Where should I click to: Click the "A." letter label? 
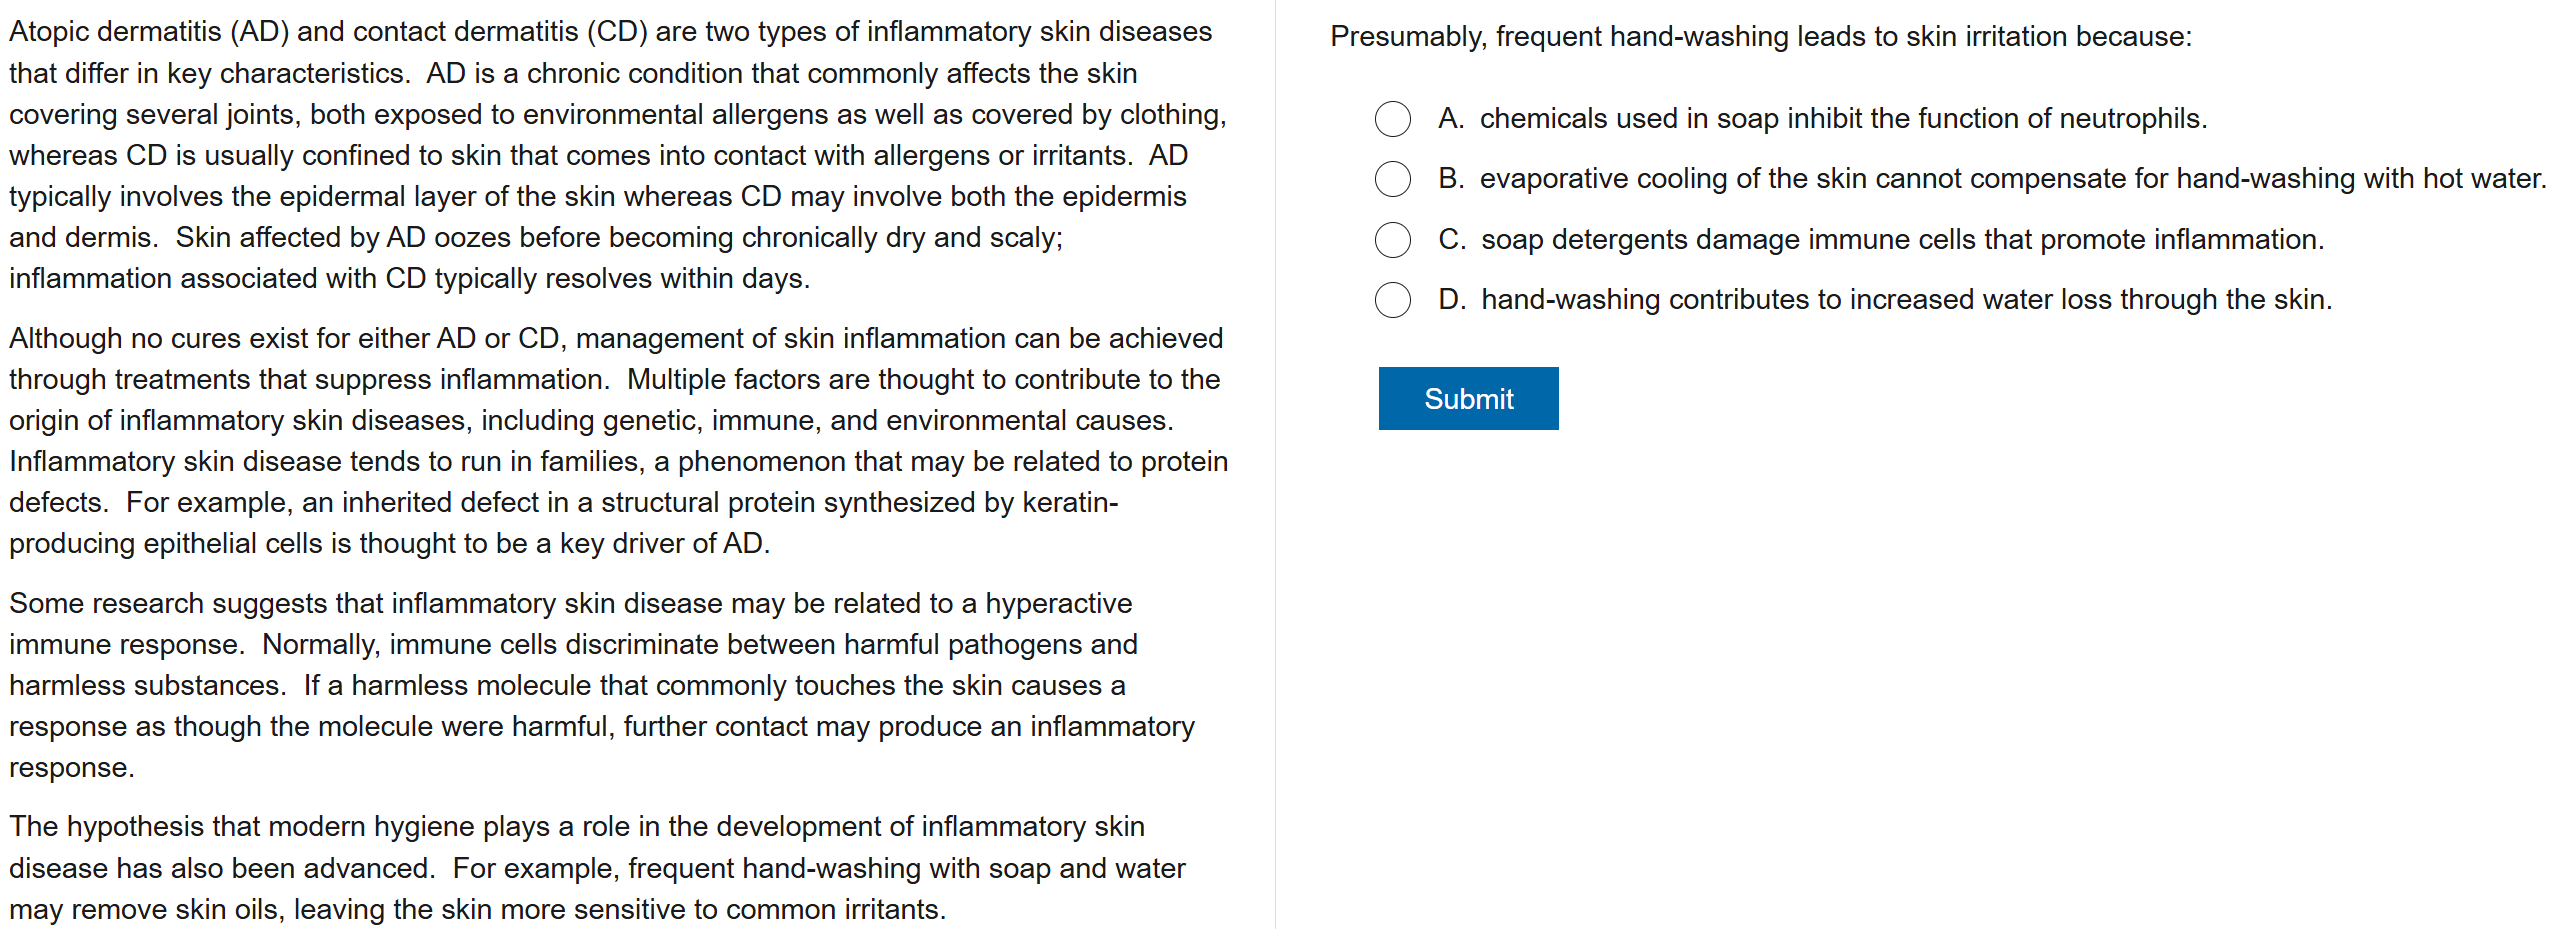[x=1451, y=119]
